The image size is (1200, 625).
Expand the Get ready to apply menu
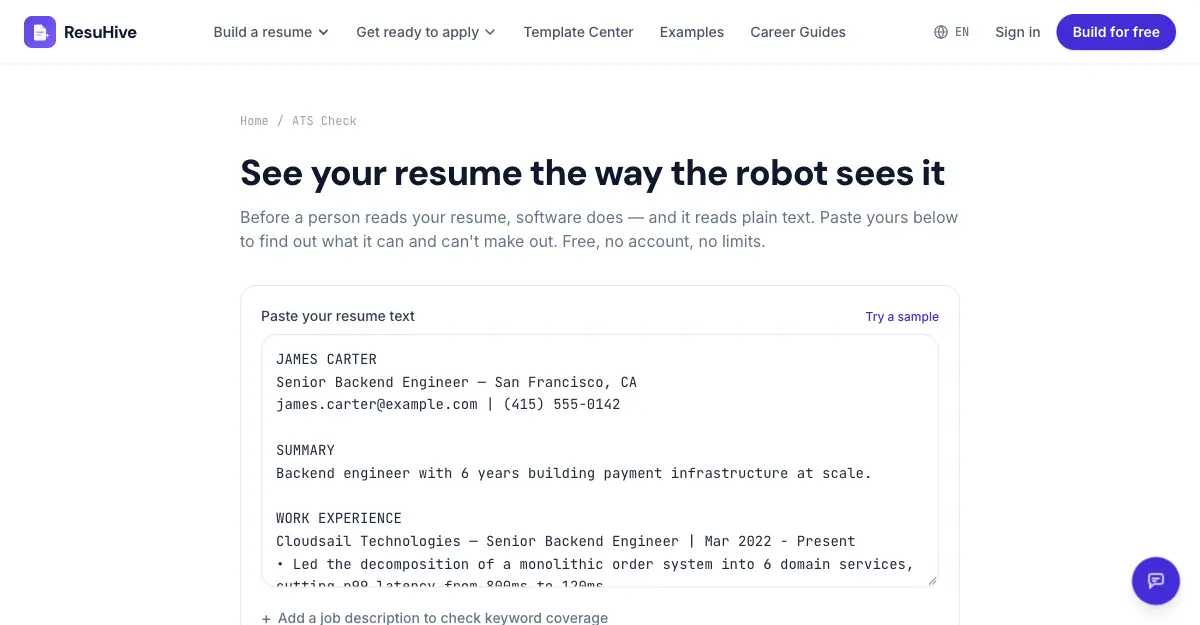(426, 32)
